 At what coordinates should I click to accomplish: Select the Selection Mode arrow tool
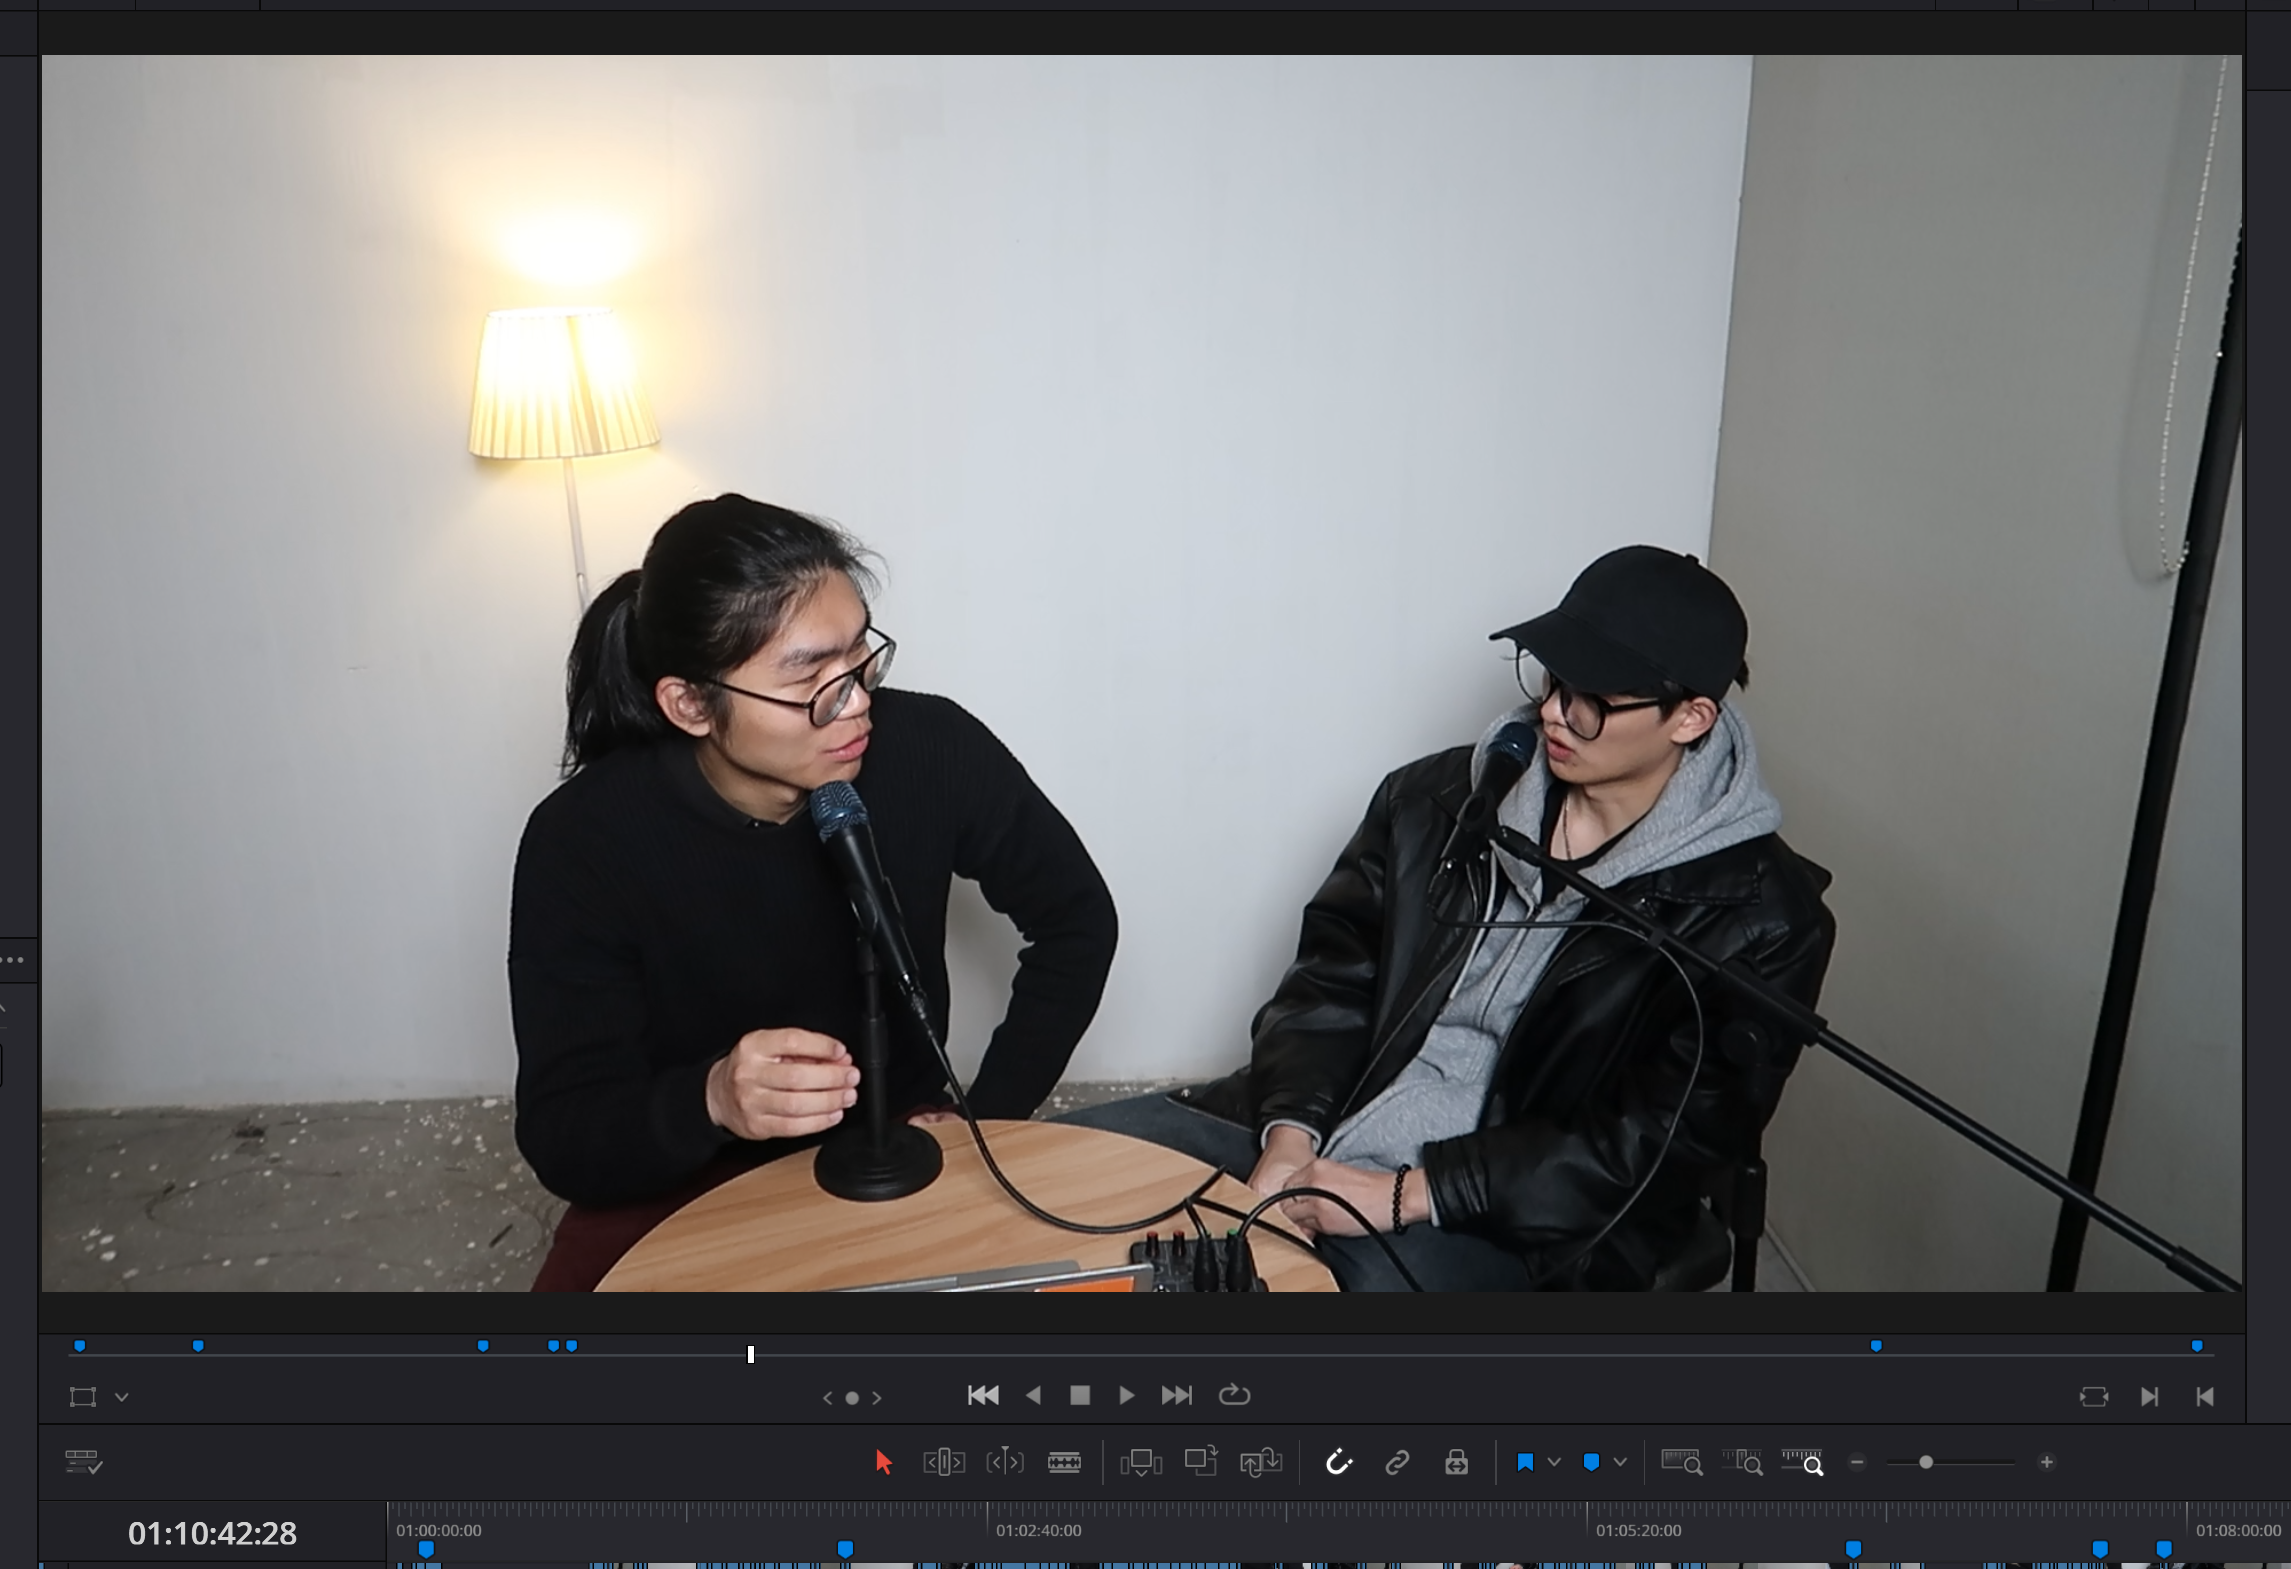[883, 1462]
